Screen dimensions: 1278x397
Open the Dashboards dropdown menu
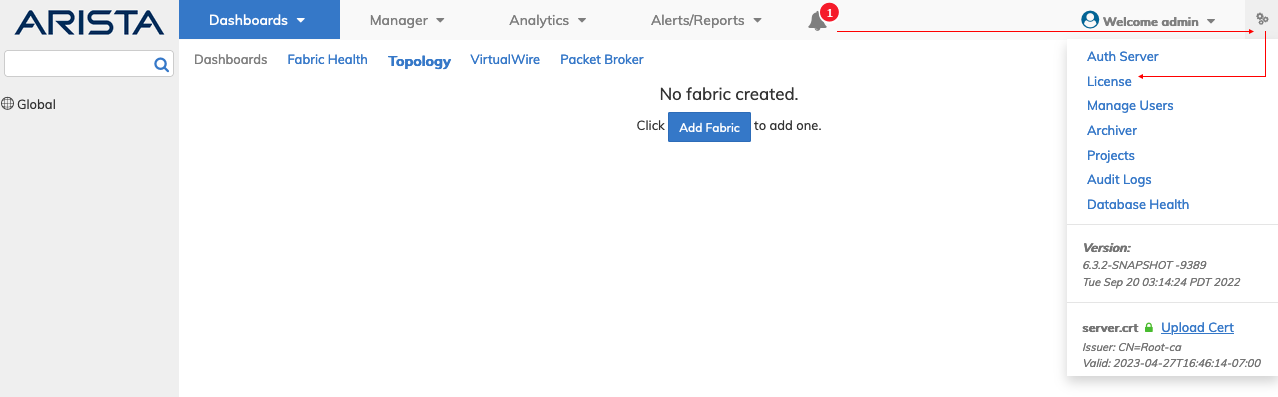coord(259,20)
